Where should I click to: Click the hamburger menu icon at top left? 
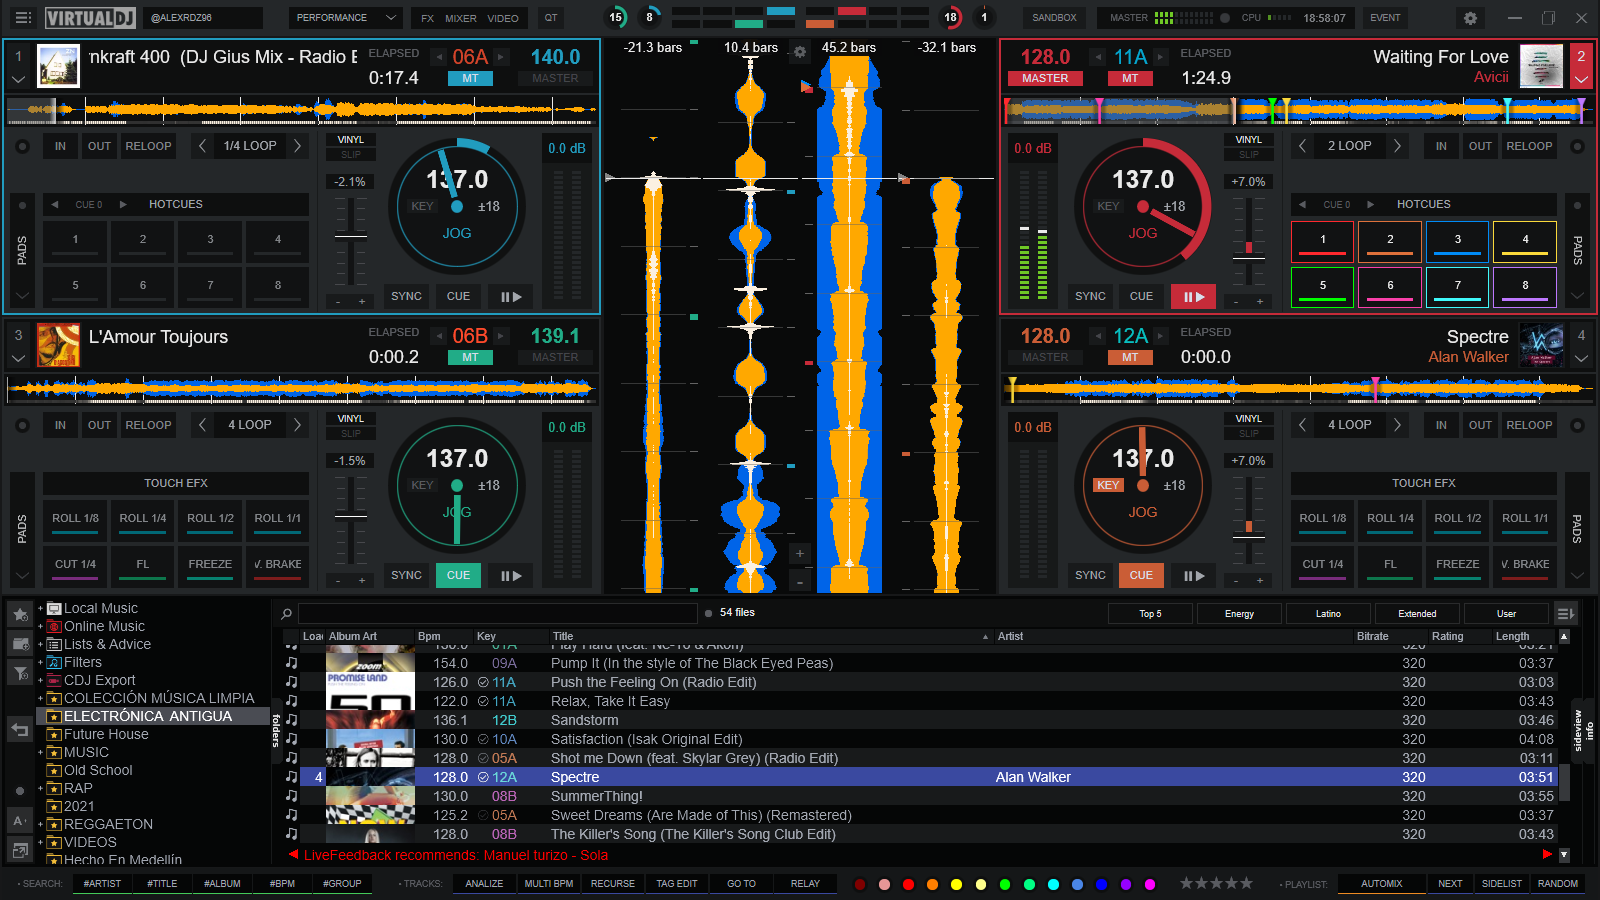click(x=23, y=18)
